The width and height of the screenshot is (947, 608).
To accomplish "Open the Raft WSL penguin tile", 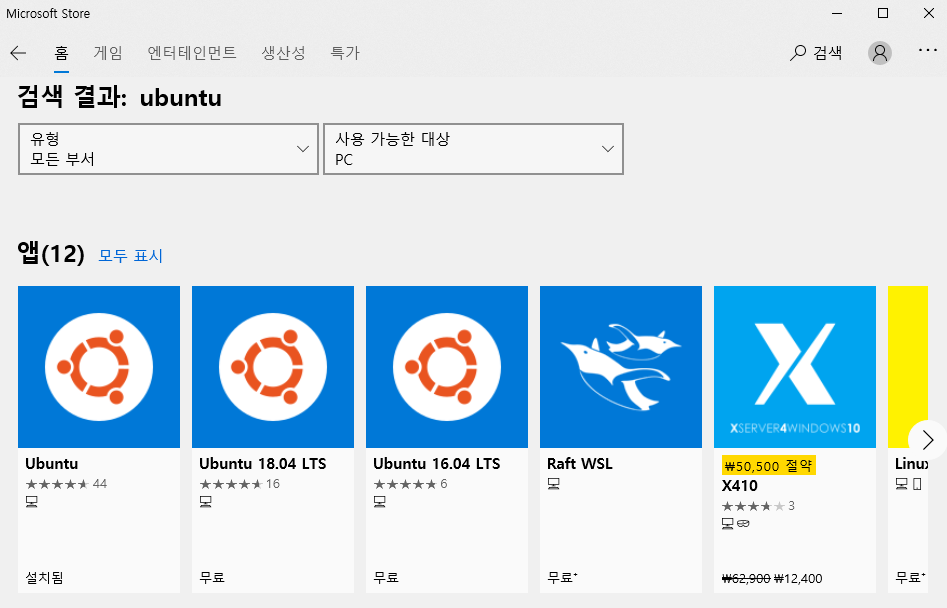I will pos(621,366).
